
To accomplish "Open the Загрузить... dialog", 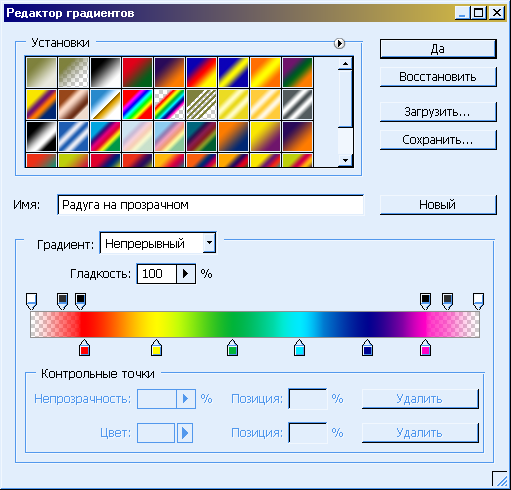I will click(438, 112).
